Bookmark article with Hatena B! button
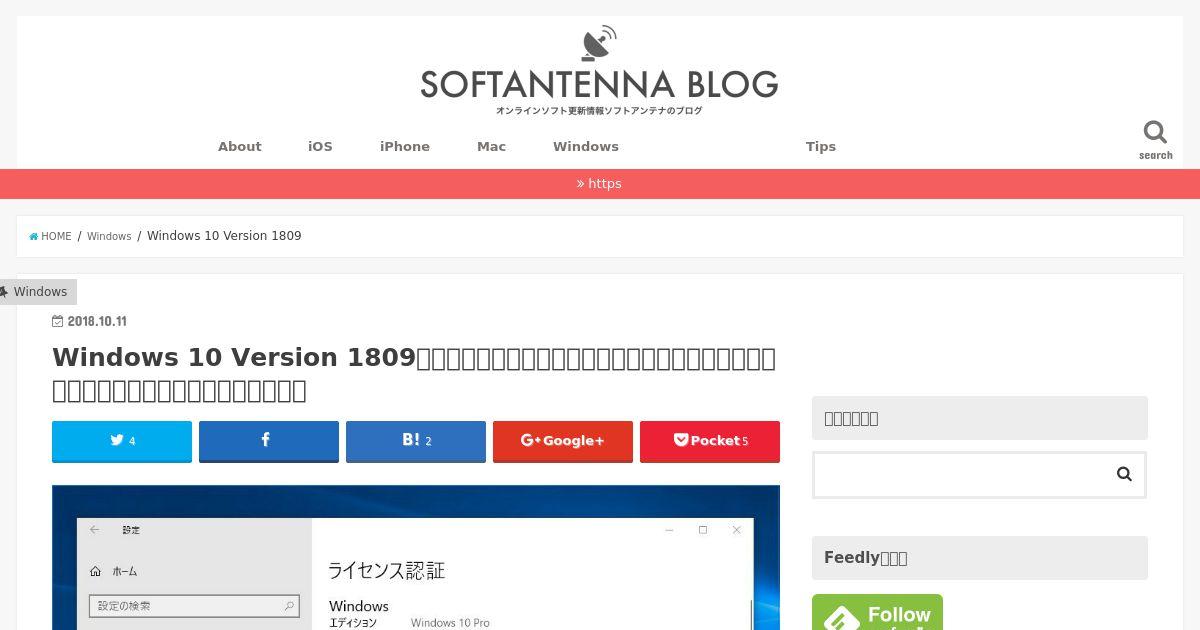The height and width of the screenshot is (630, 1200). pyautogui.click(x=416, y=441)
